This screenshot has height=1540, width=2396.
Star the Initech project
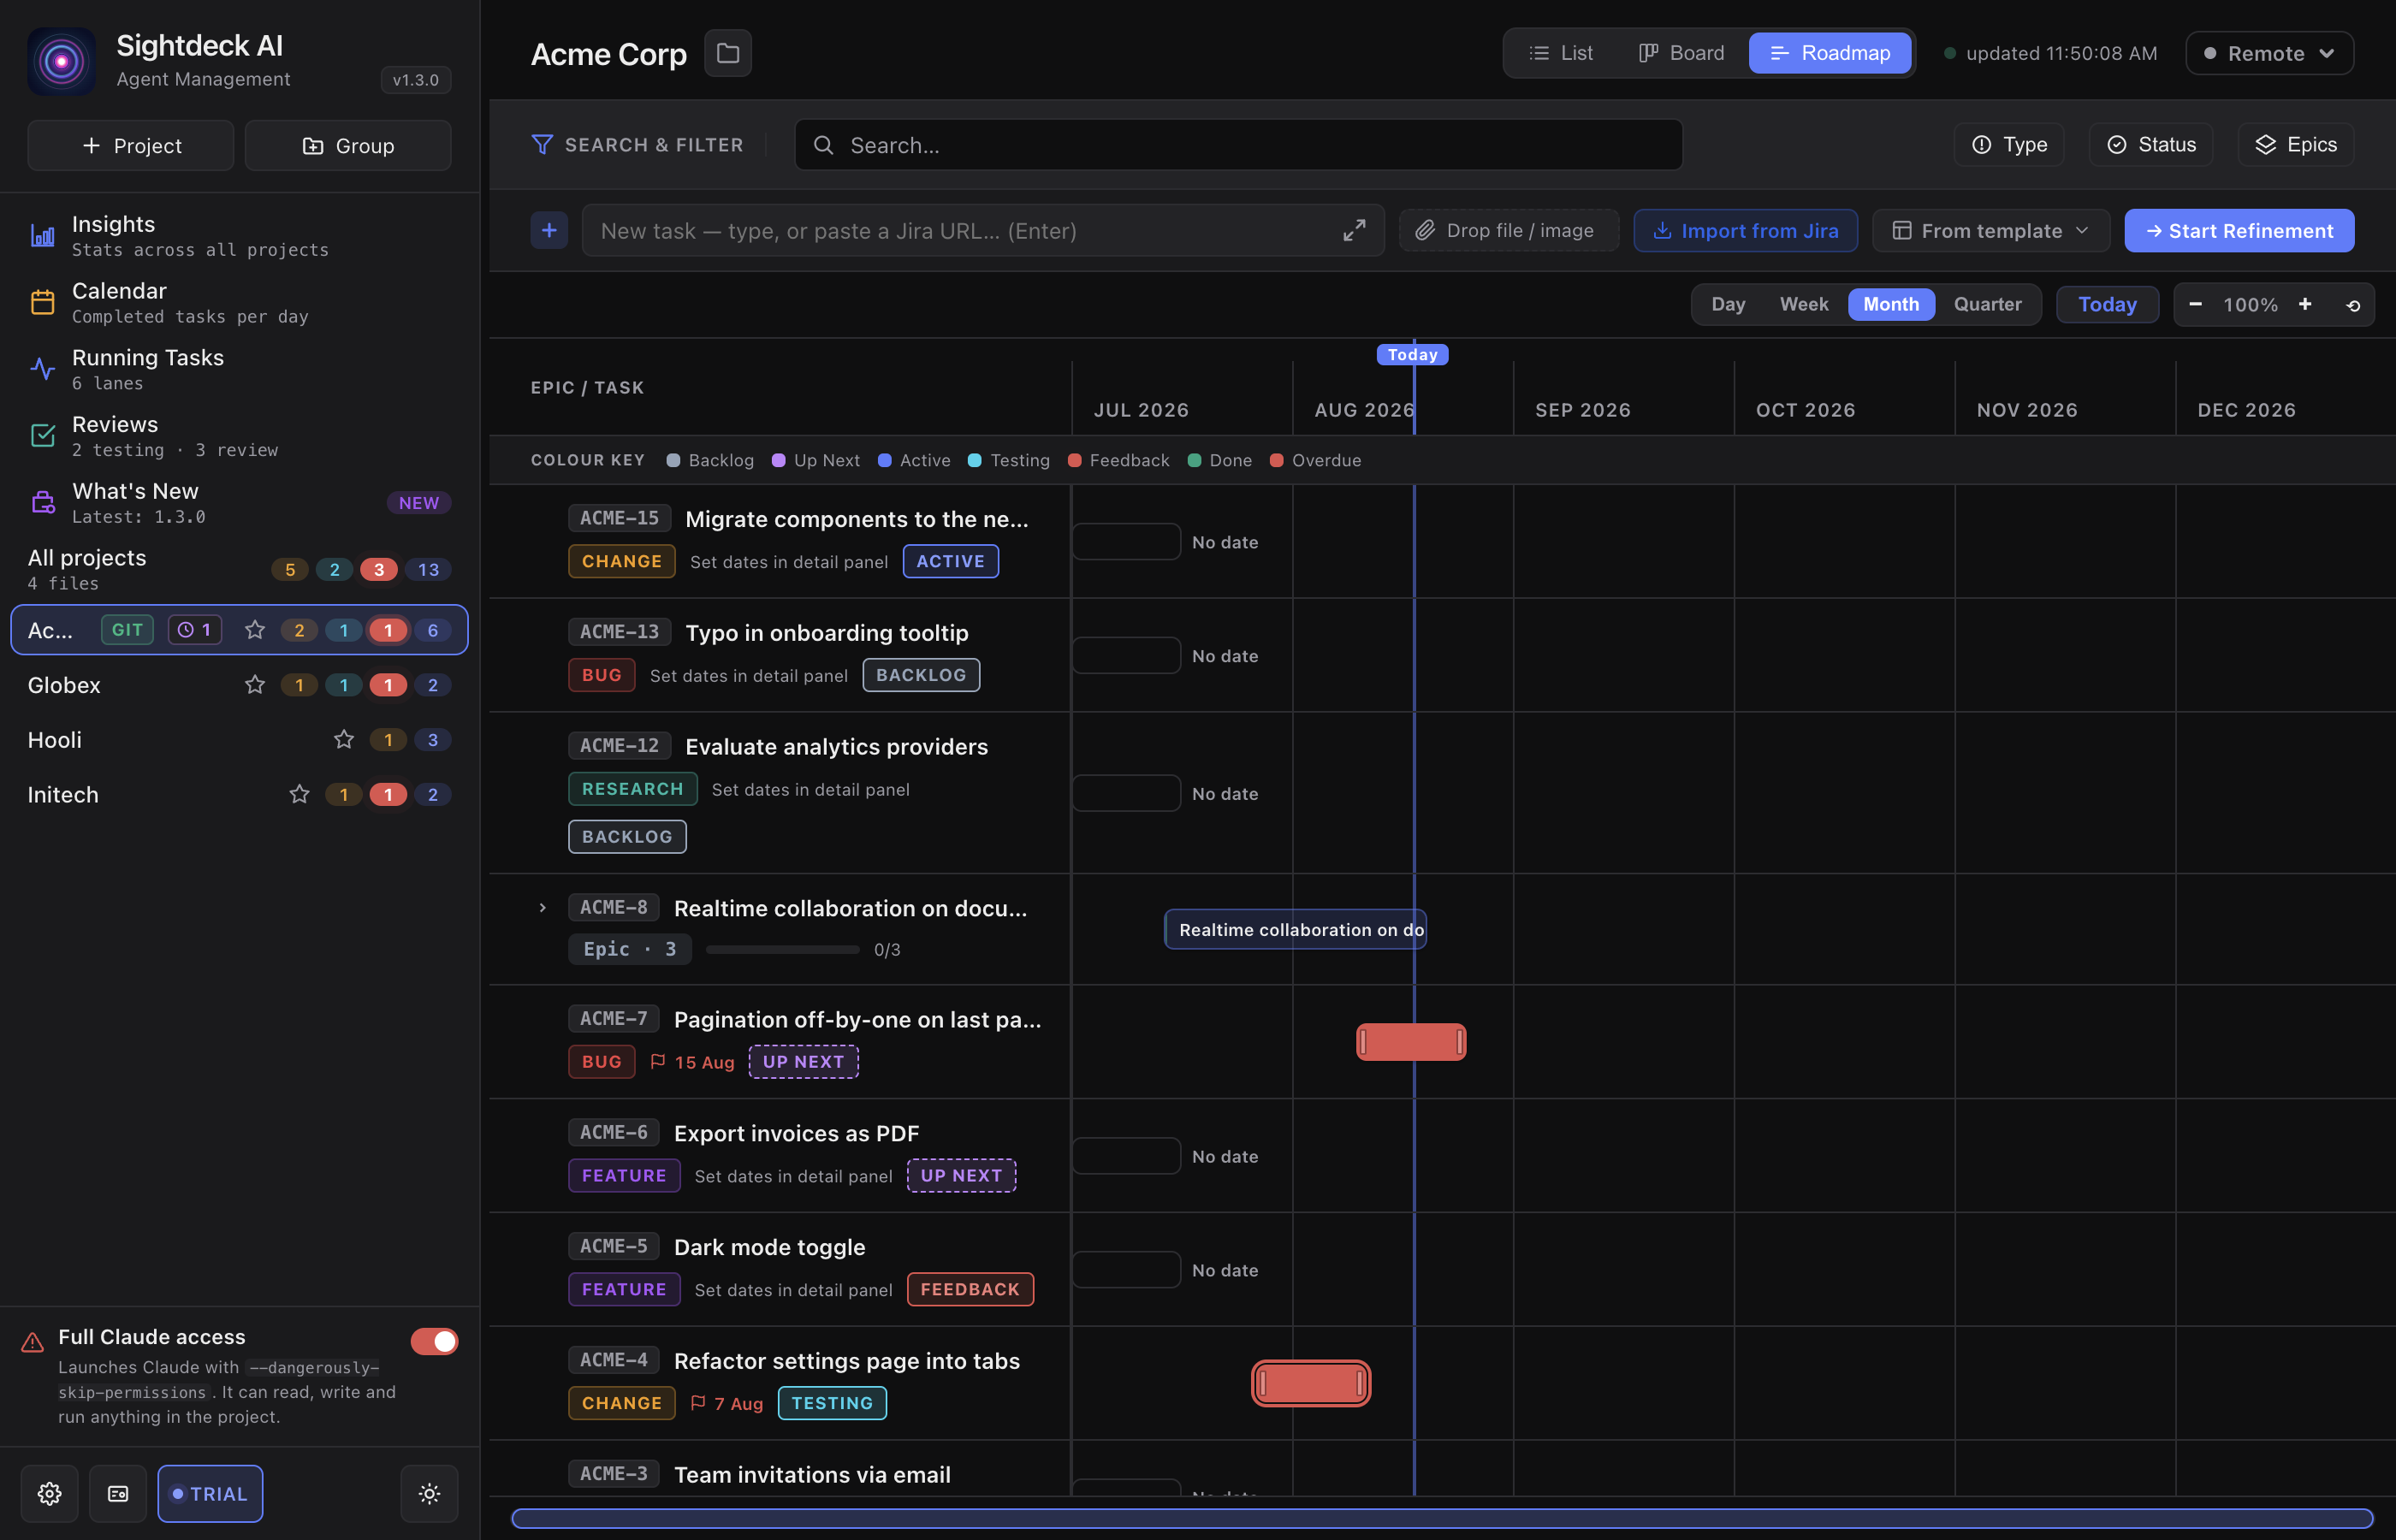(x=299, y=795)
